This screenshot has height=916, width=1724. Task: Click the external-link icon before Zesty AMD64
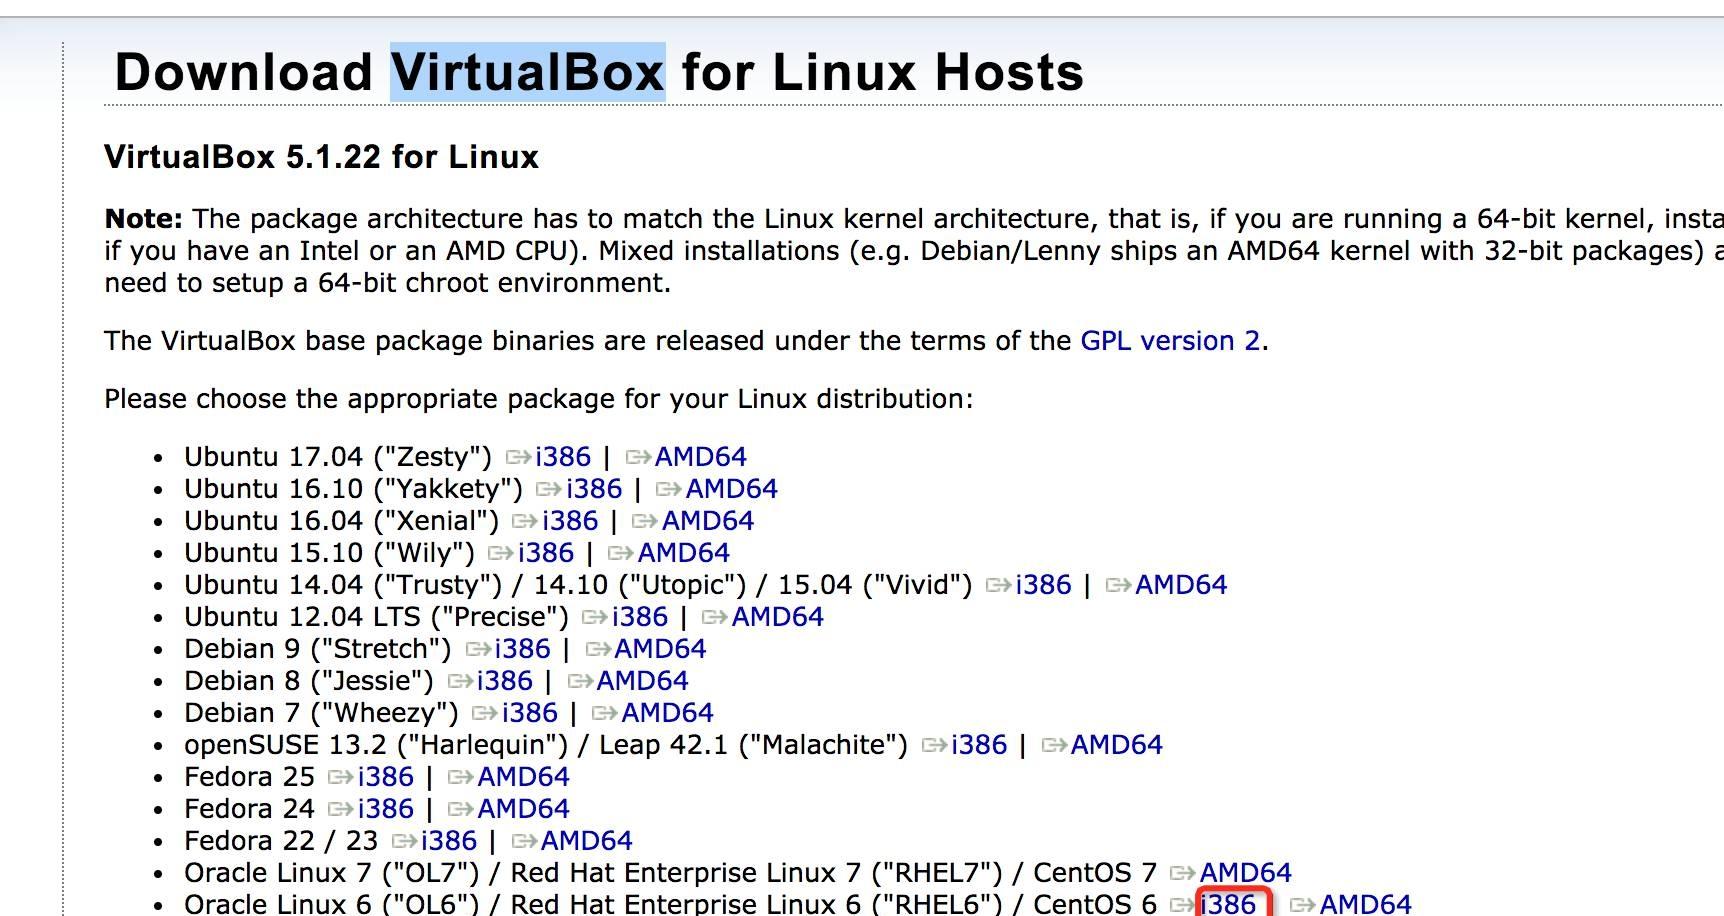[x=639, y=458]
